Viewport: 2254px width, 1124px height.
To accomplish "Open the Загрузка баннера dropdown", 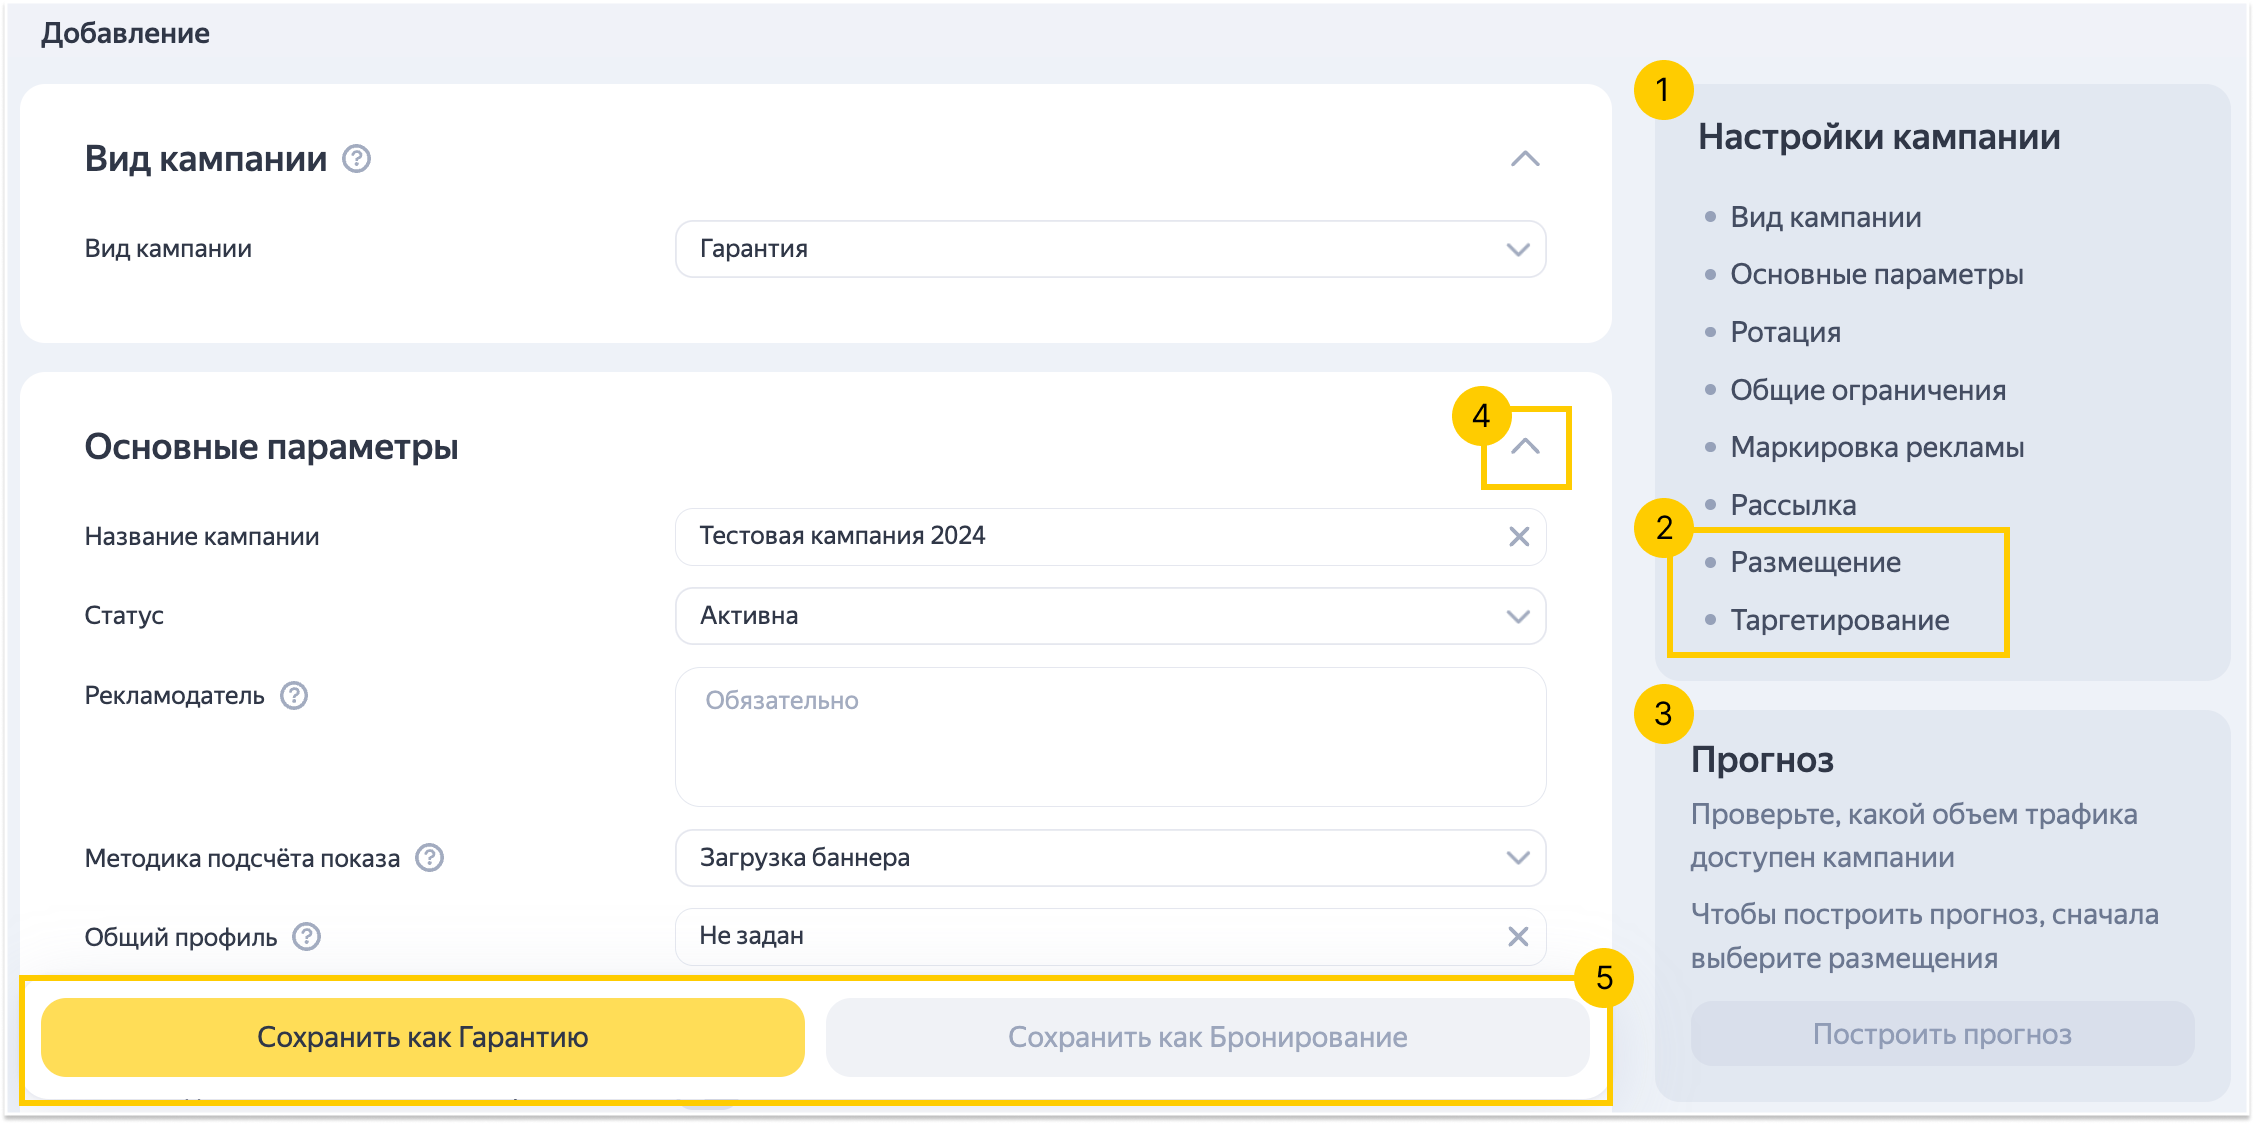I will [1110, 858].
